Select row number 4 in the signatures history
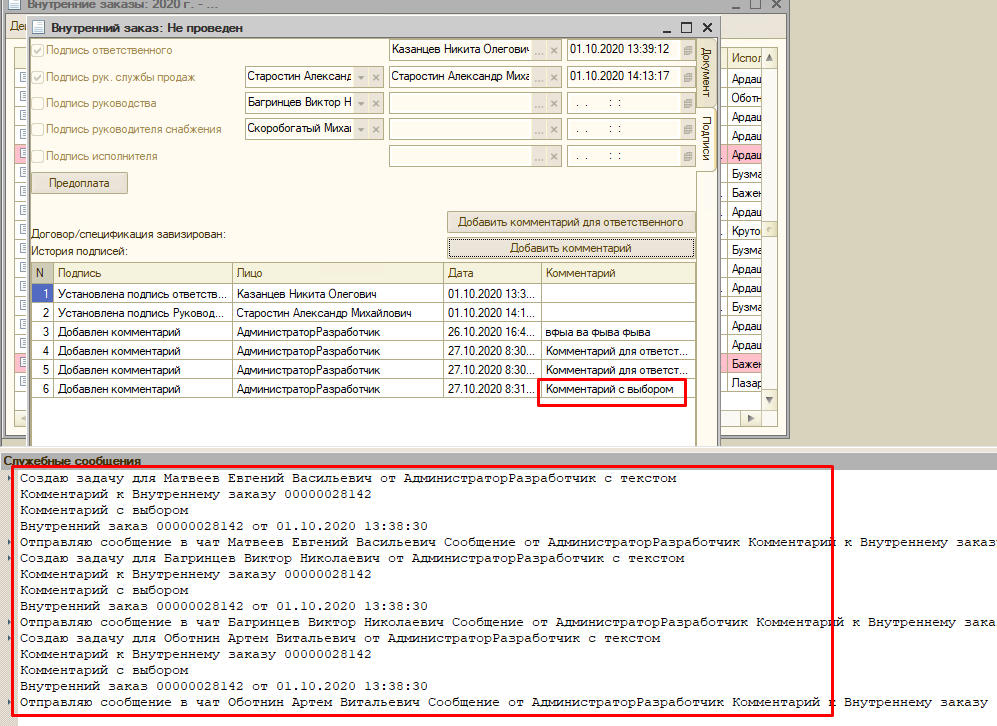997x726 pixels. coord(43,351)
